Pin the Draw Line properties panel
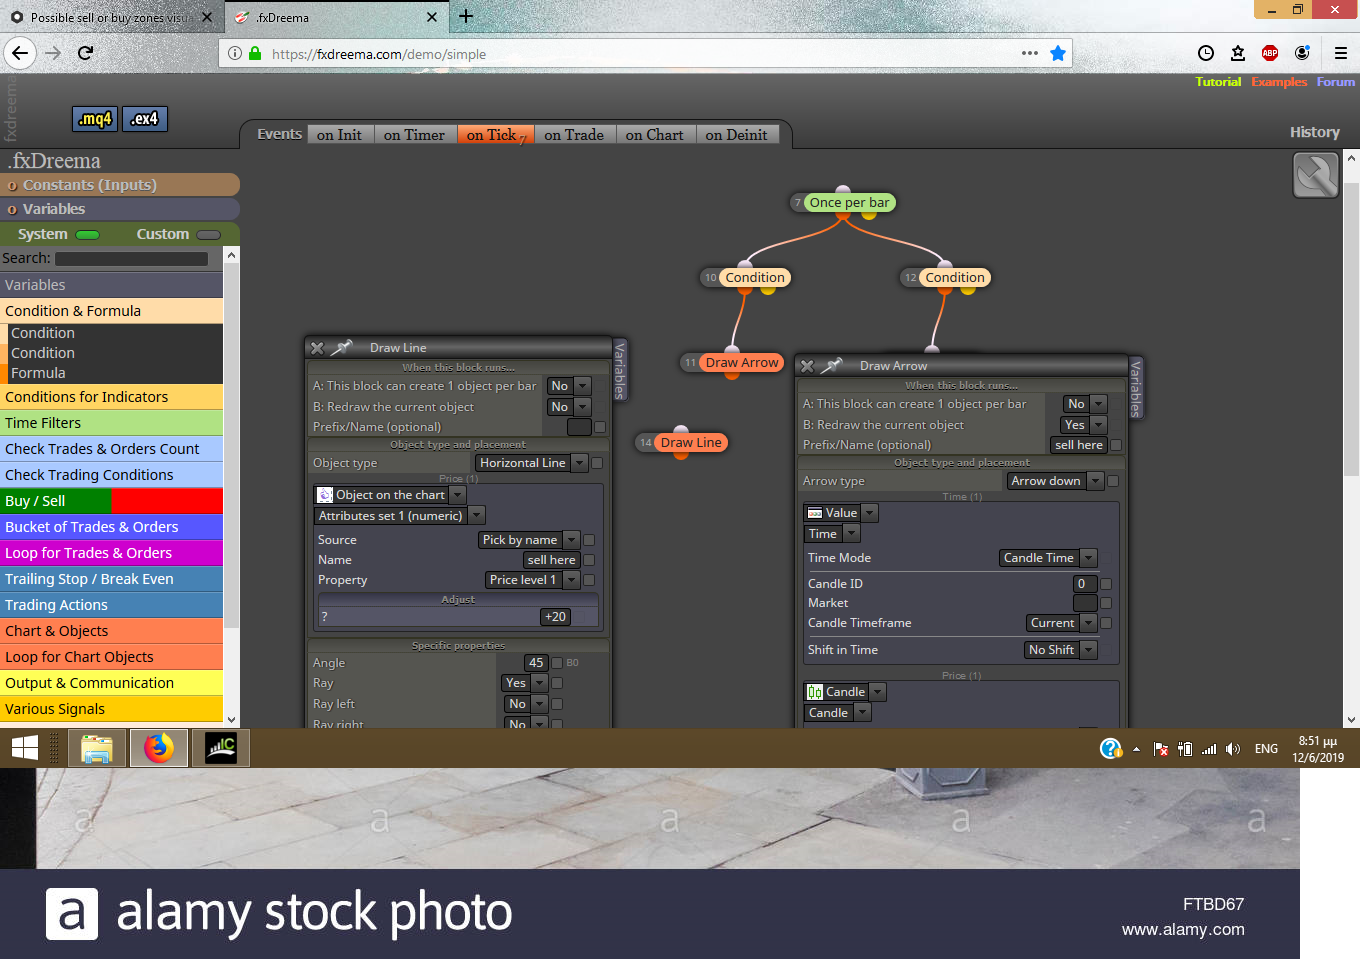 [342, 348]
